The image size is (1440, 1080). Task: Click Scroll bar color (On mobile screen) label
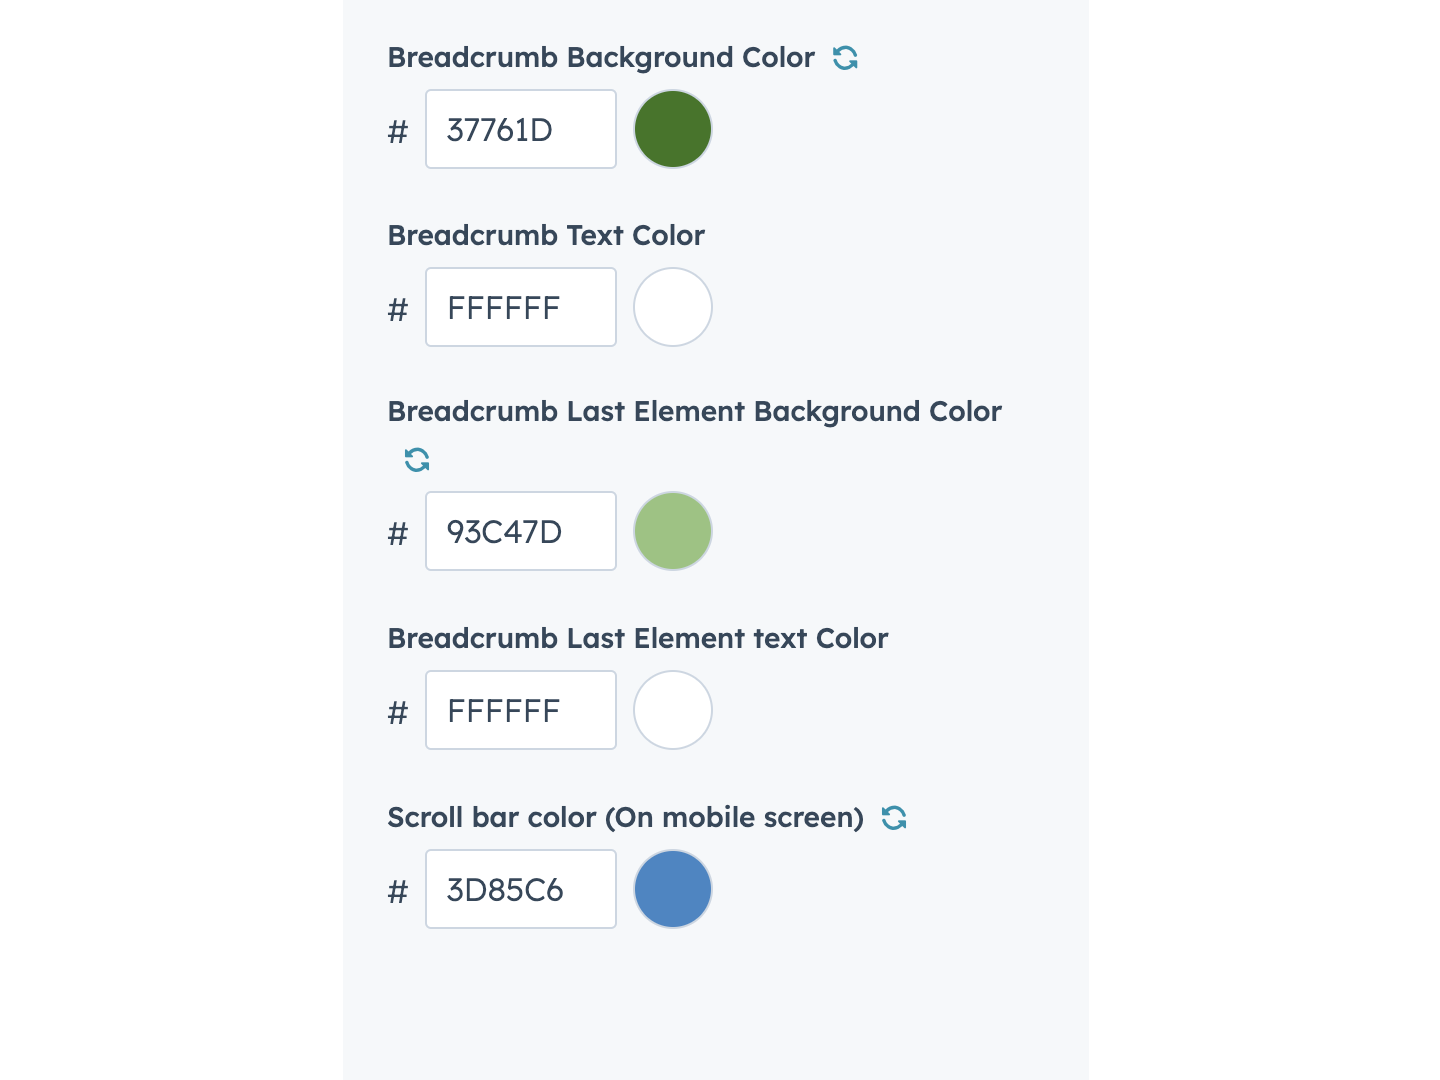tap(625, 818)
